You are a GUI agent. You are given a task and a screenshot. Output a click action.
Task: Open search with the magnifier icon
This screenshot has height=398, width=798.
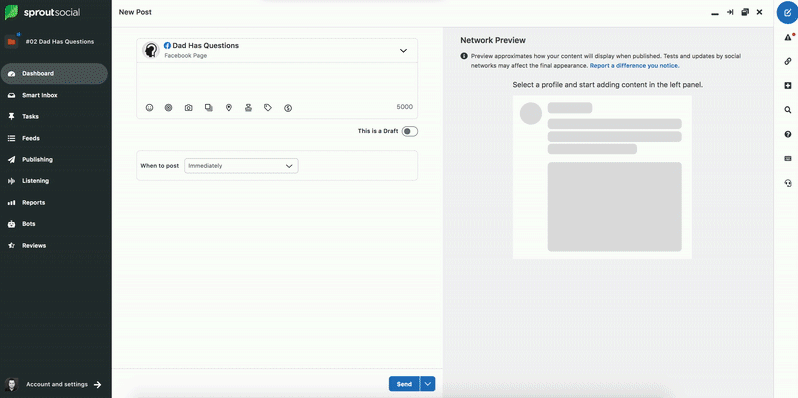pos(788,110)
